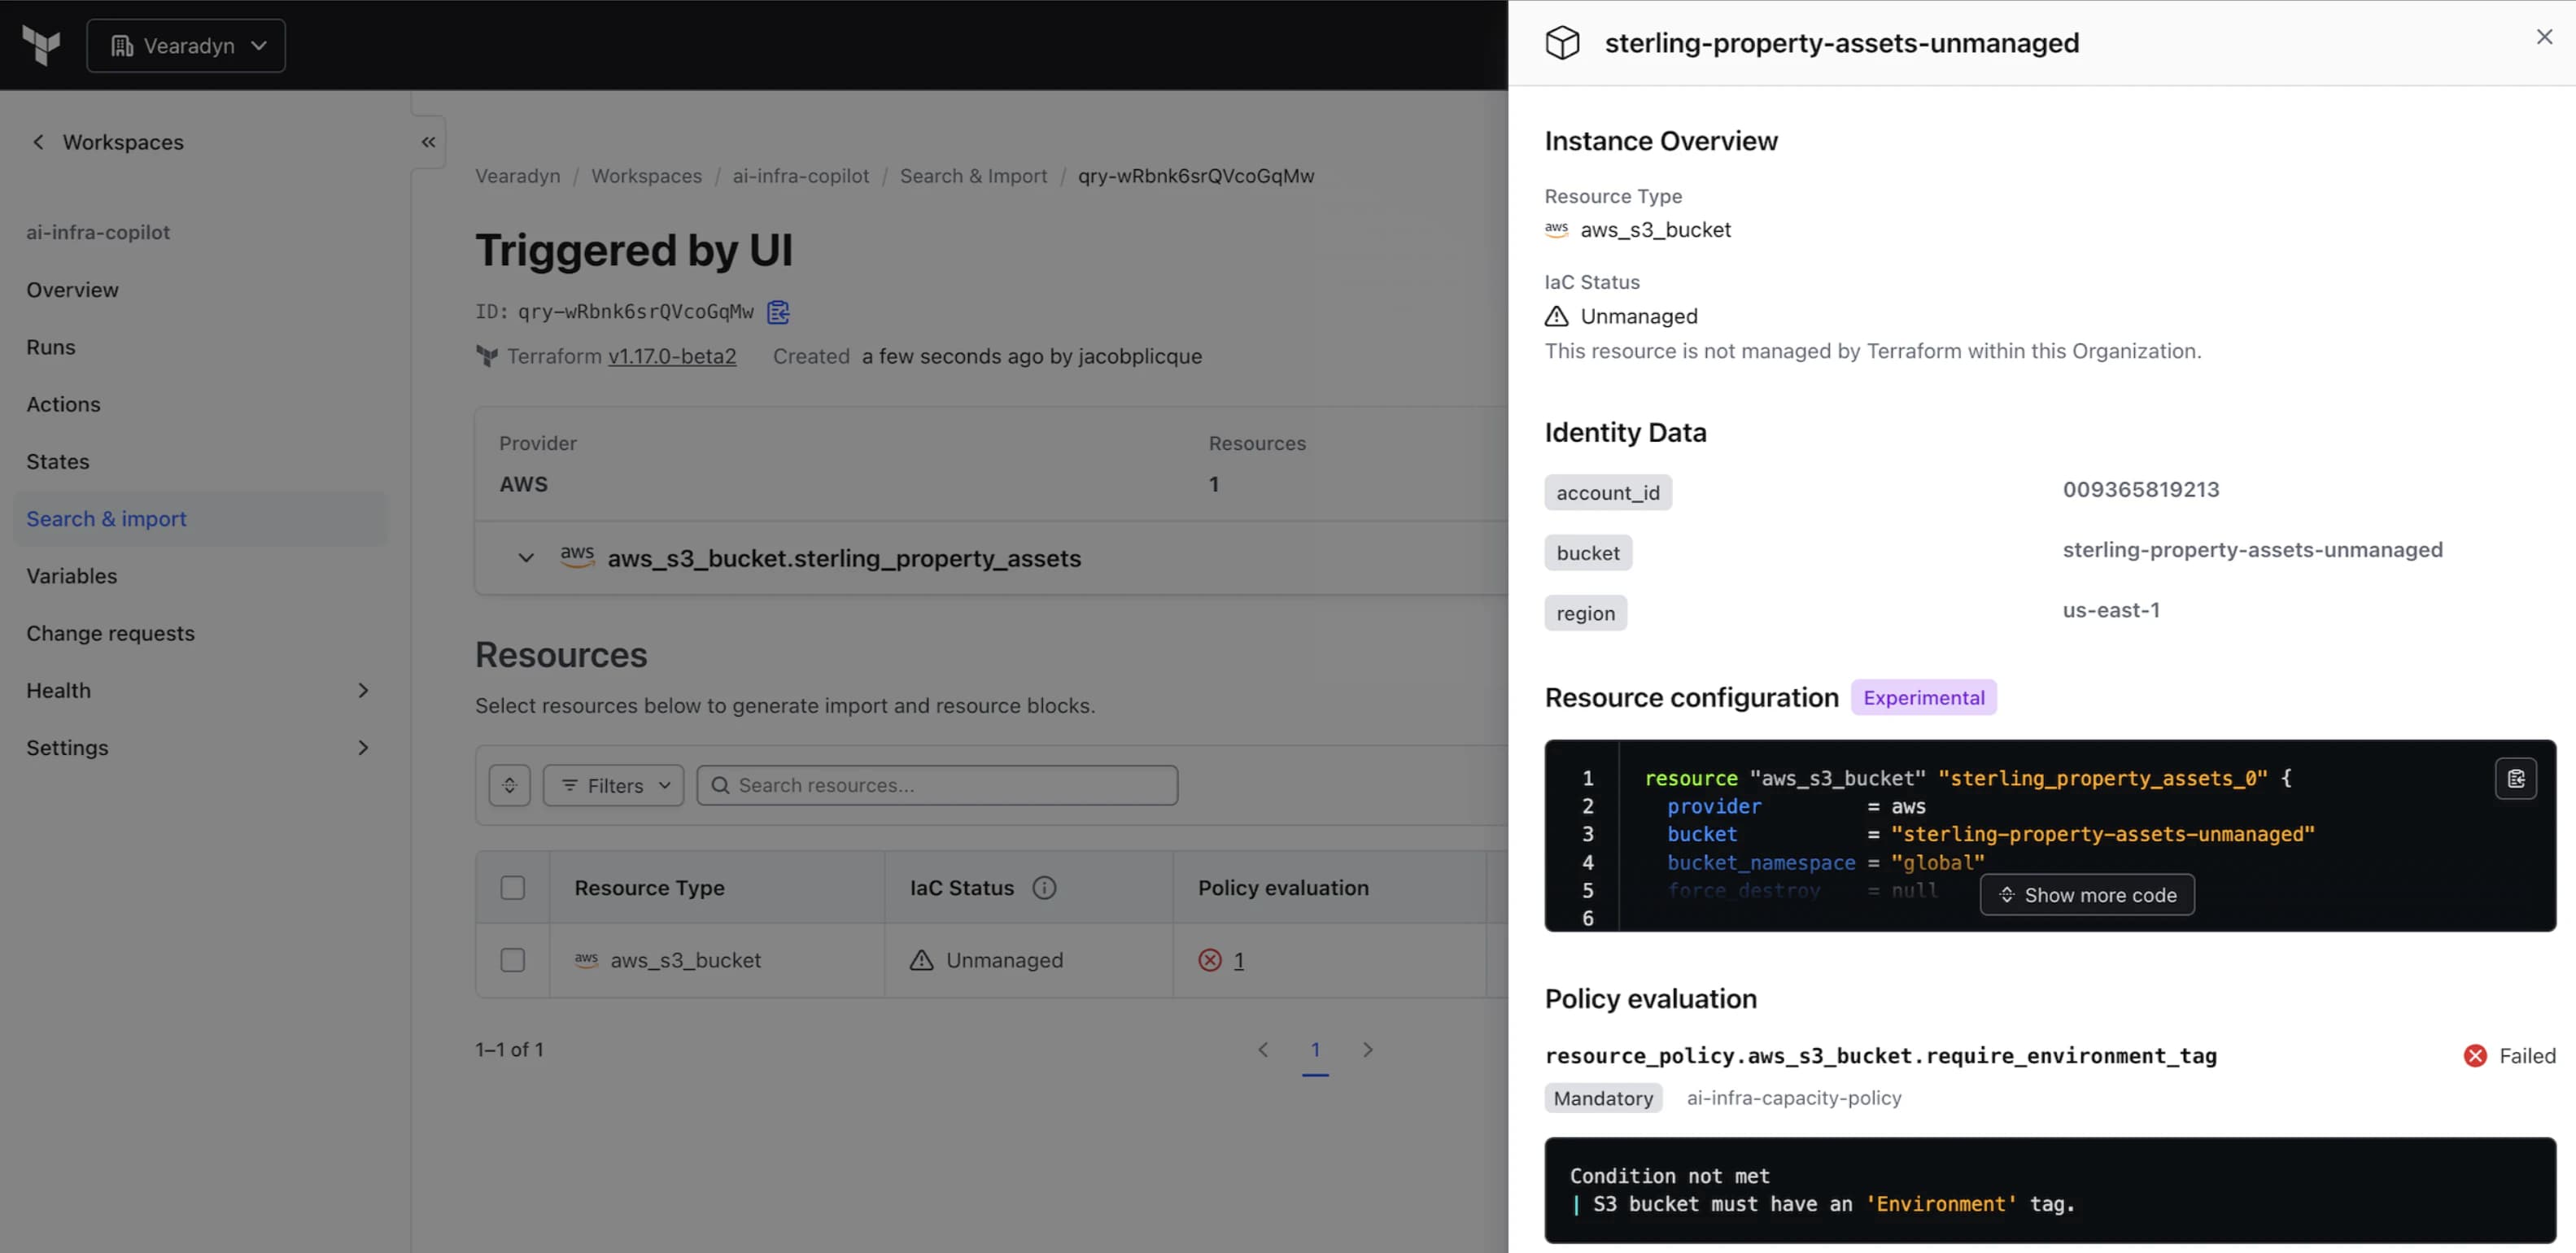Image resolution: width=2576 pixels, height=1253 pixels.
Task: Click the Search & Import breadcrumb
Action: (973, 176)
